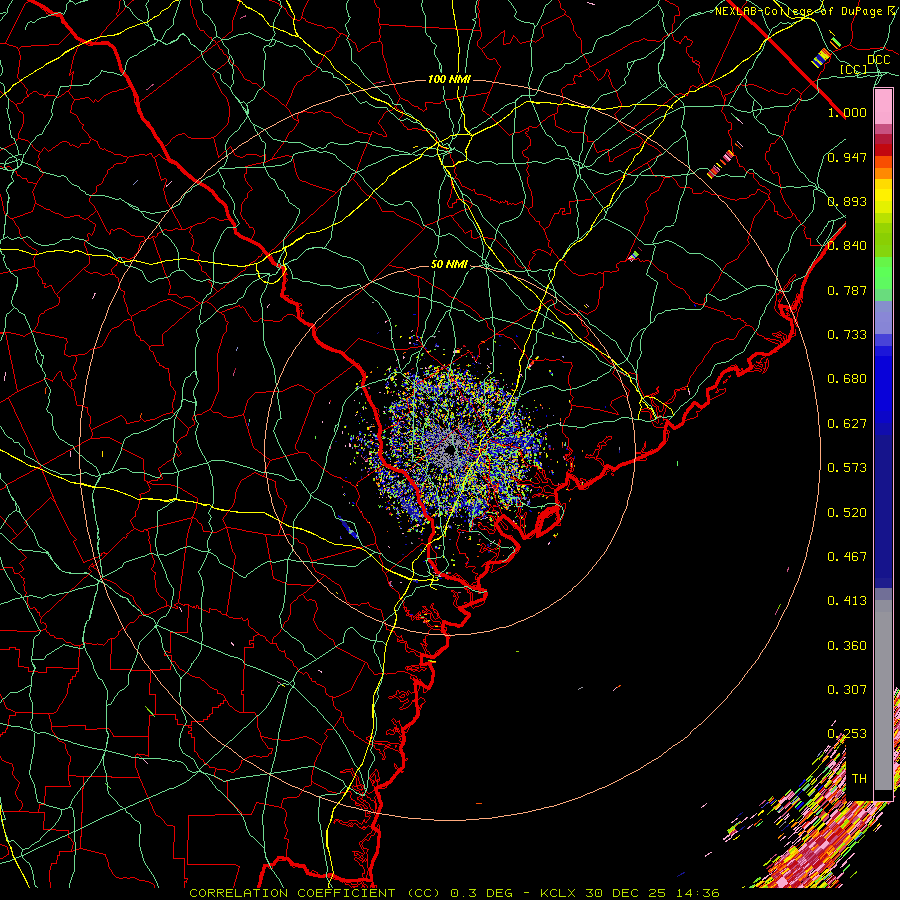Click the gray lower segment of the color bar
This screenshot has width=900, height=900.
[883, 695]
